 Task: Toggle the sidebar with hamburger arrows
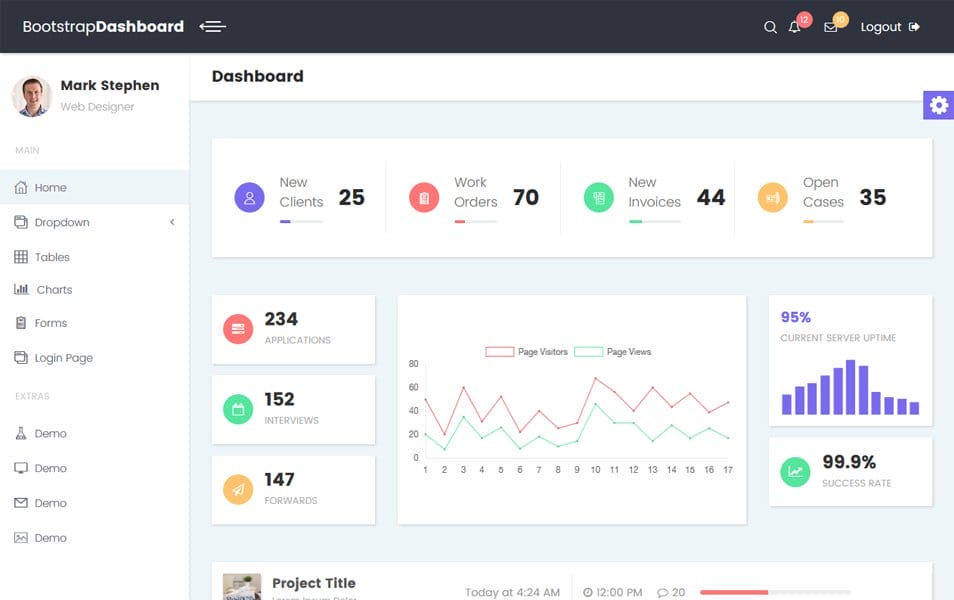pos(212,27)
